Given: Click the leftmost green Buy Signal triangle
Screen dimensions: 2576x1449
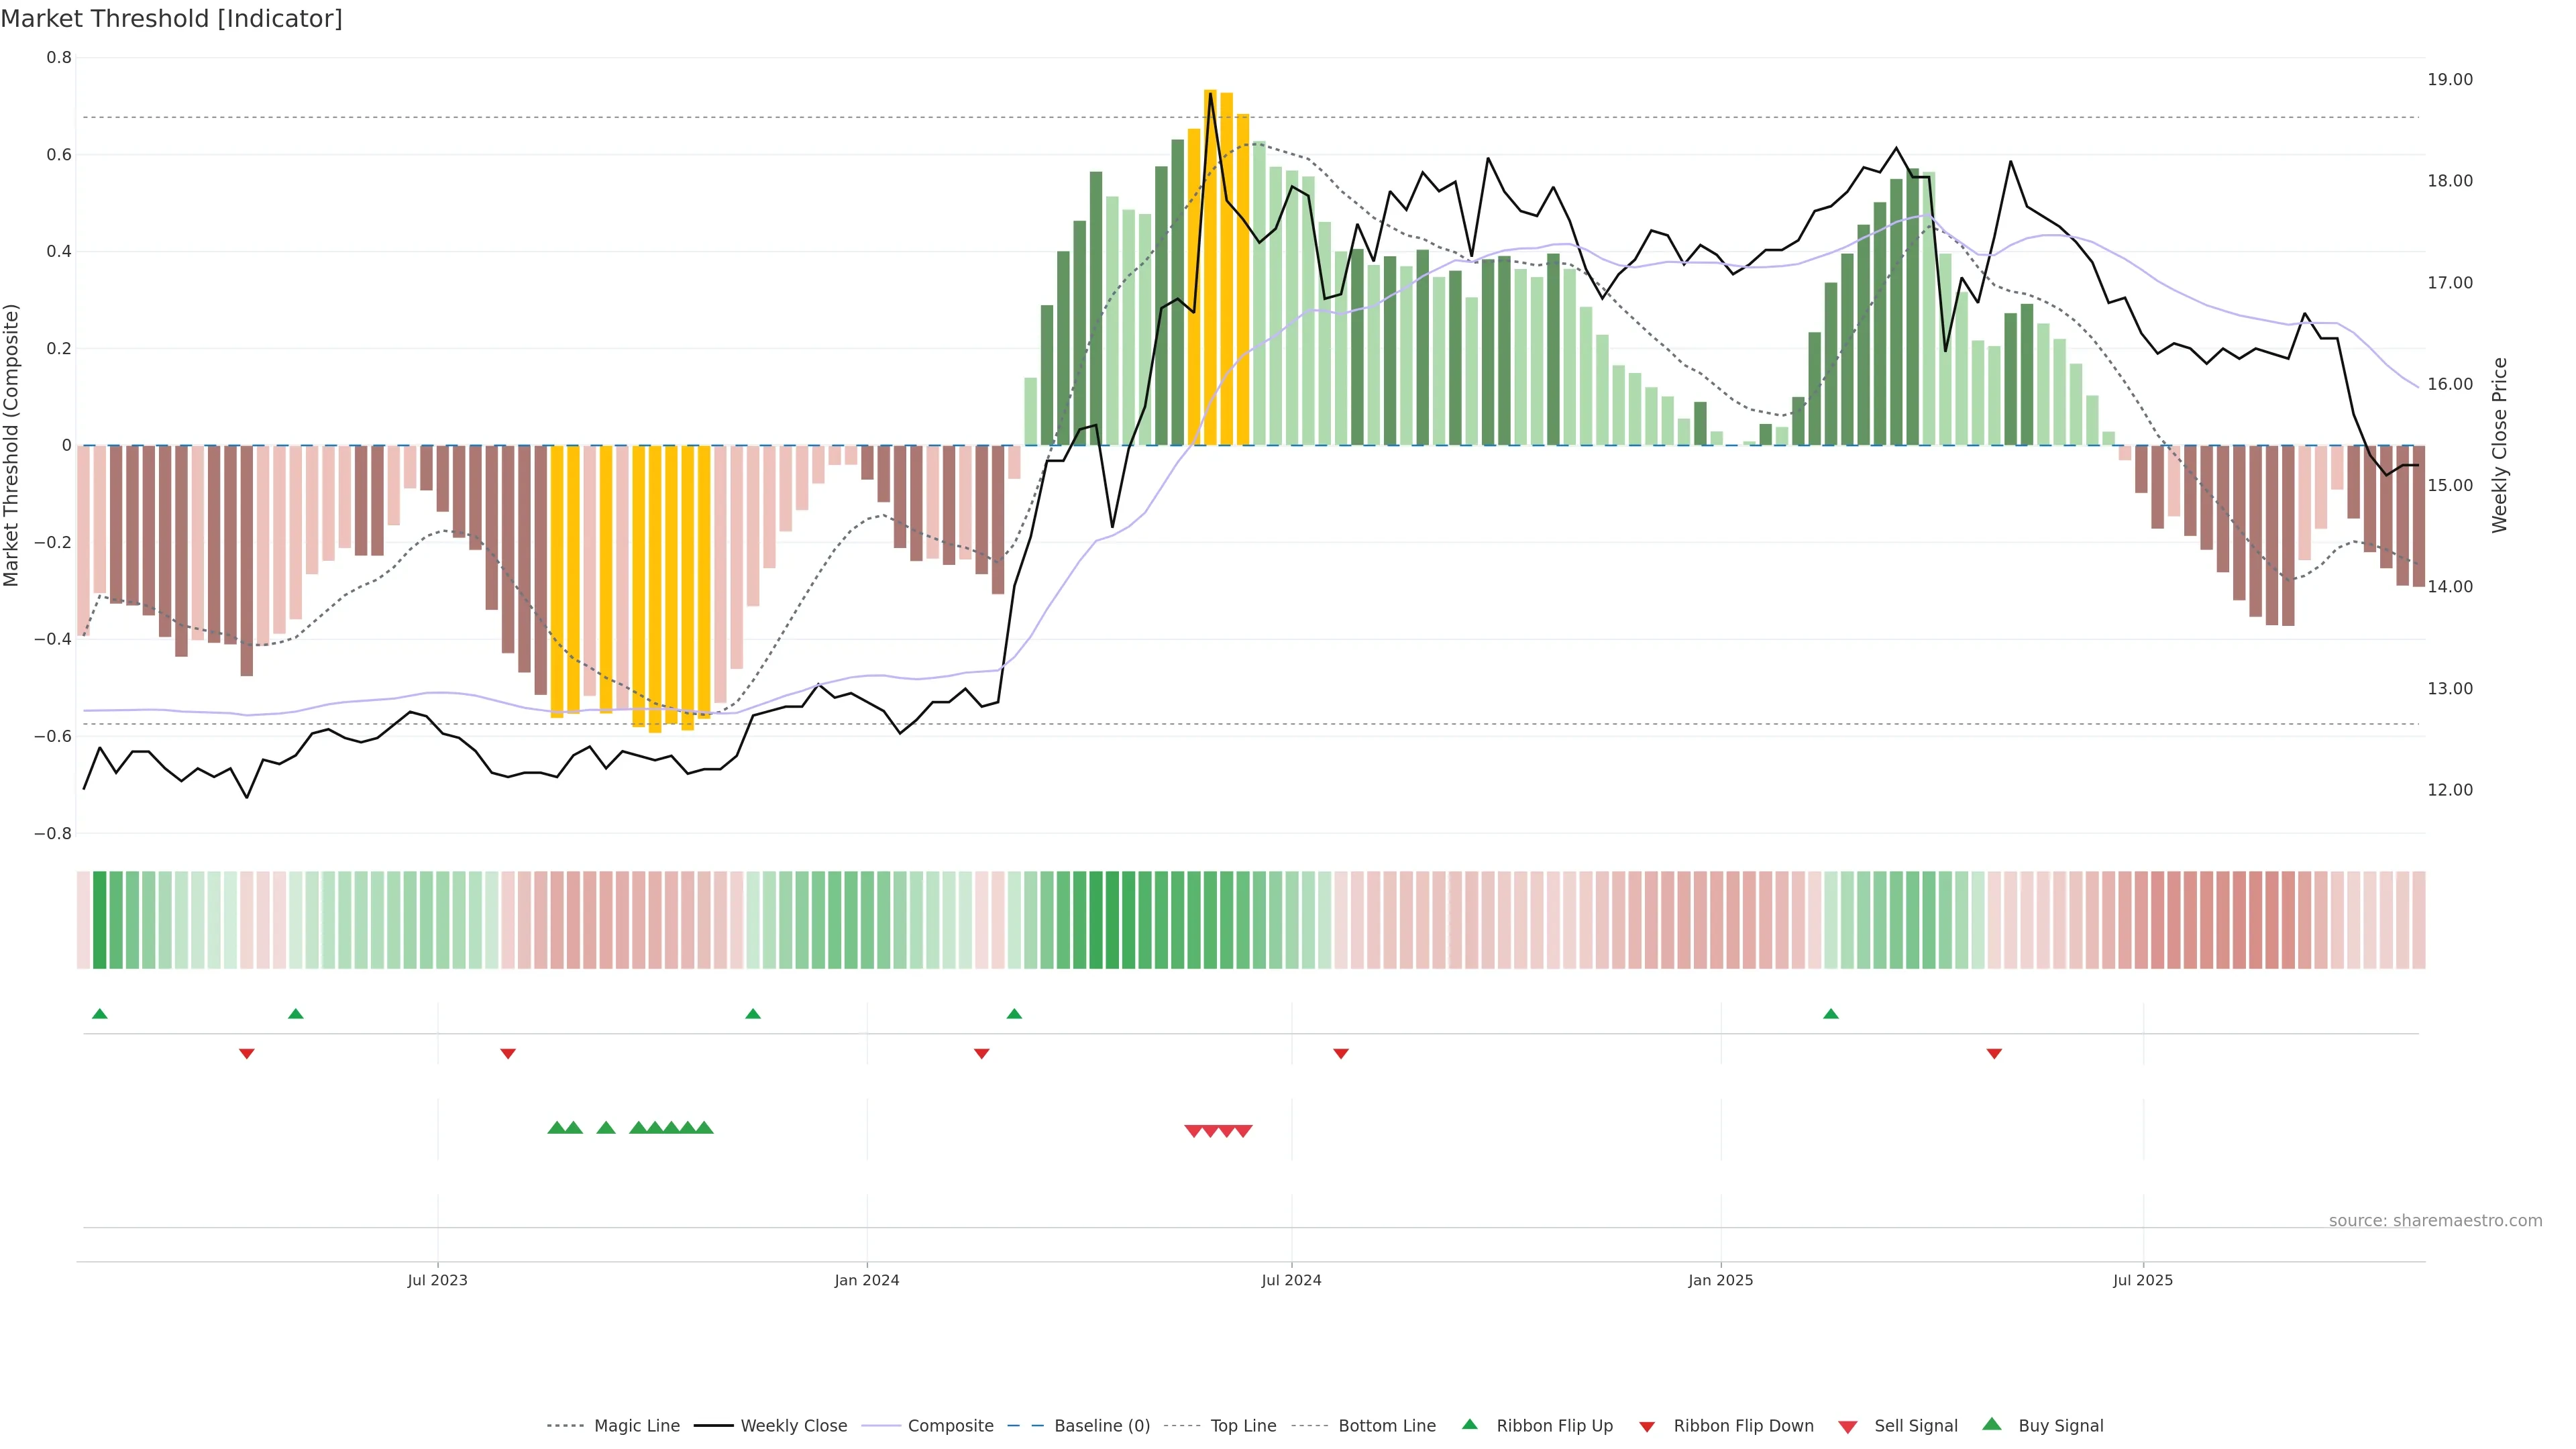Looking at the screenshot, I should (x=557, y=1128).
